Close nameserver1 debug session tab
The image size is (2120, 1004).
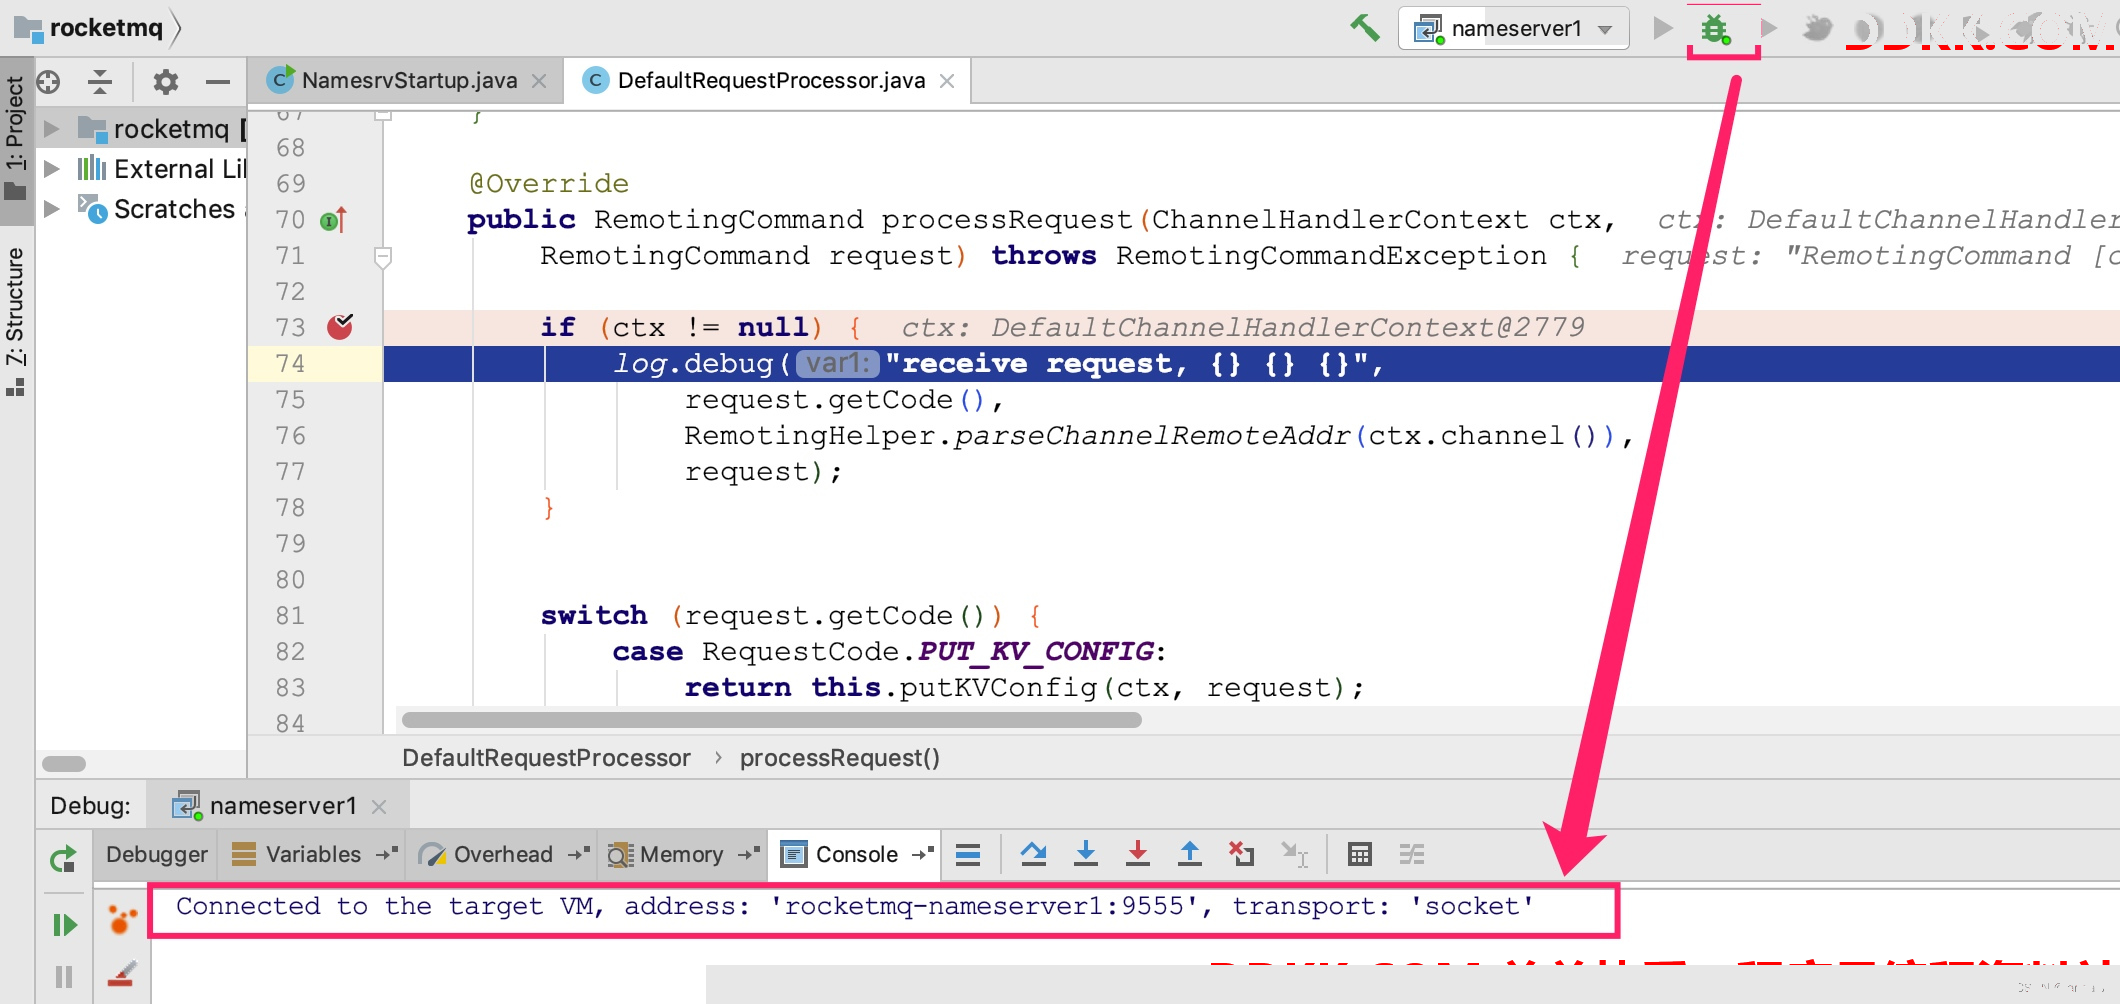[379, 807]
